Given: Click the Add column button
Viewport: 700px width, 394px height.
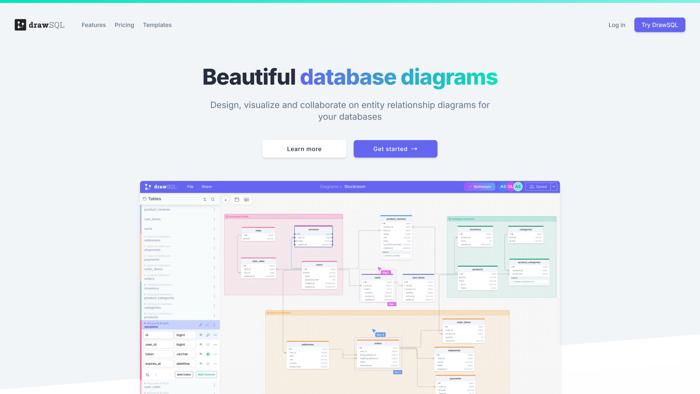Looking at the screenshot, I should [206, 375].
